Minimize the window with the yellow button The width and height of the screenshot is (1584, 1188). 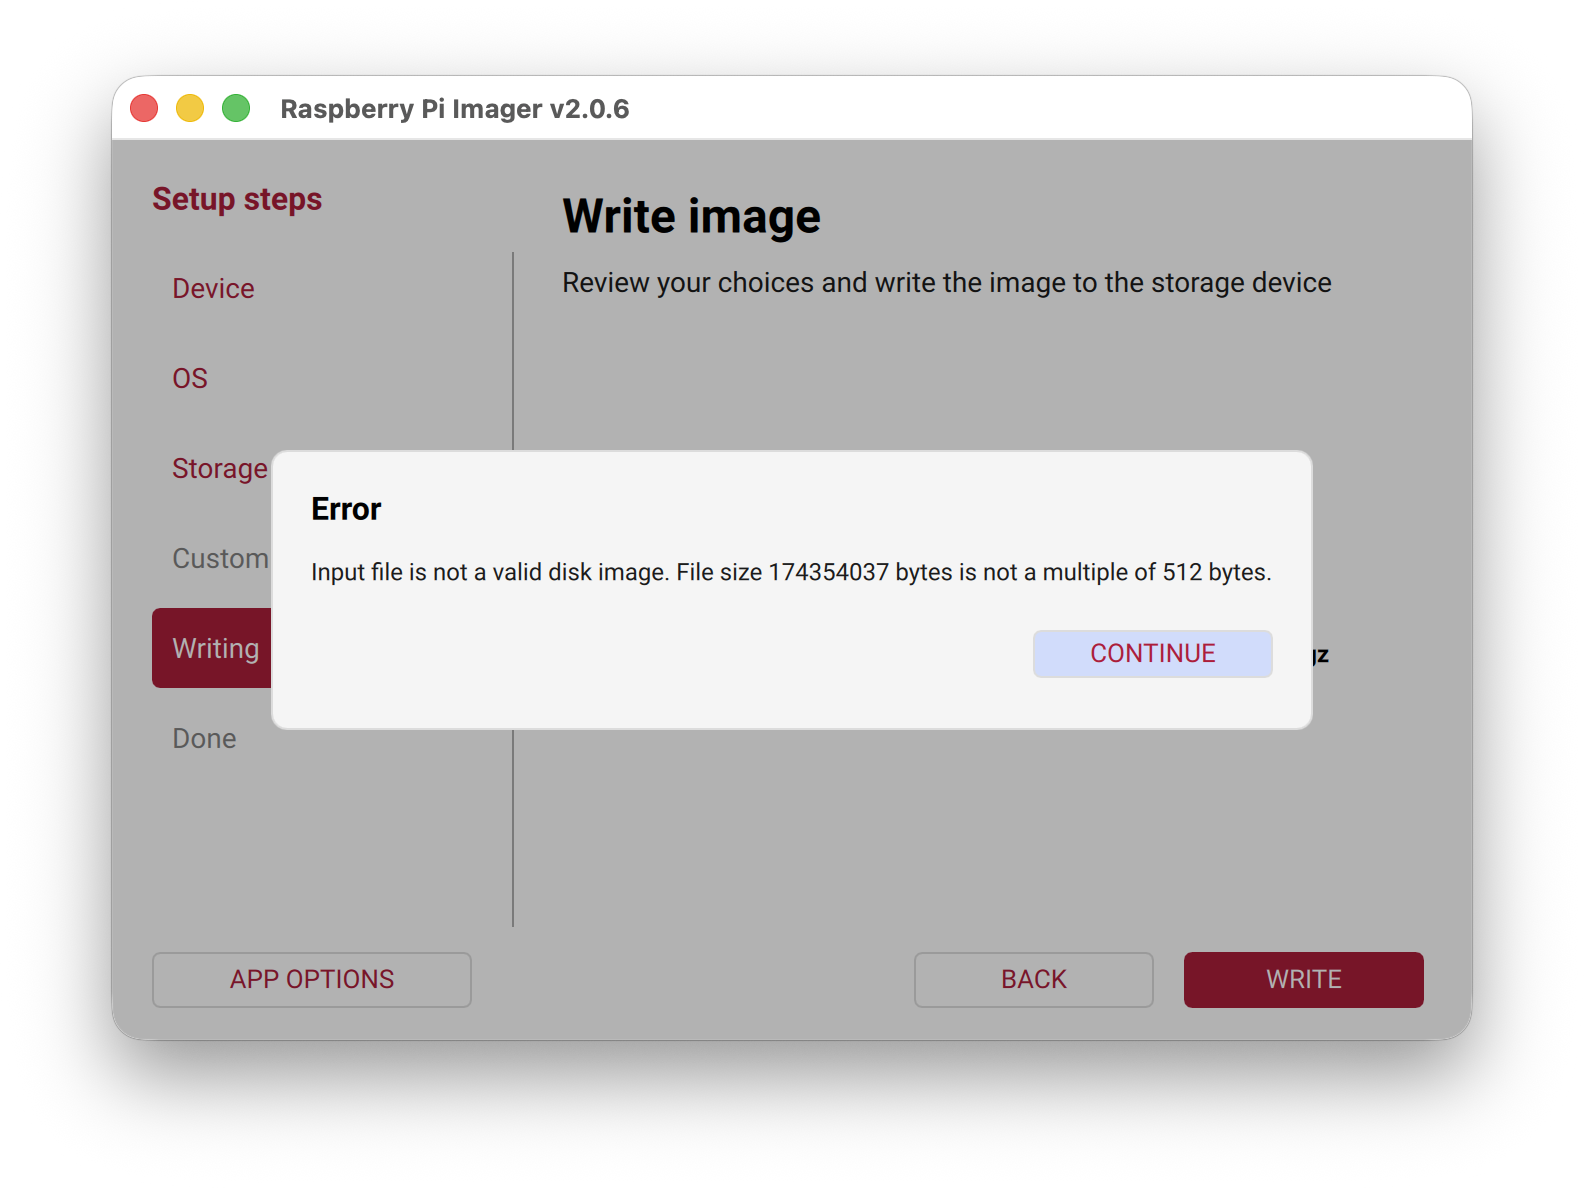[x=190, y=108]
